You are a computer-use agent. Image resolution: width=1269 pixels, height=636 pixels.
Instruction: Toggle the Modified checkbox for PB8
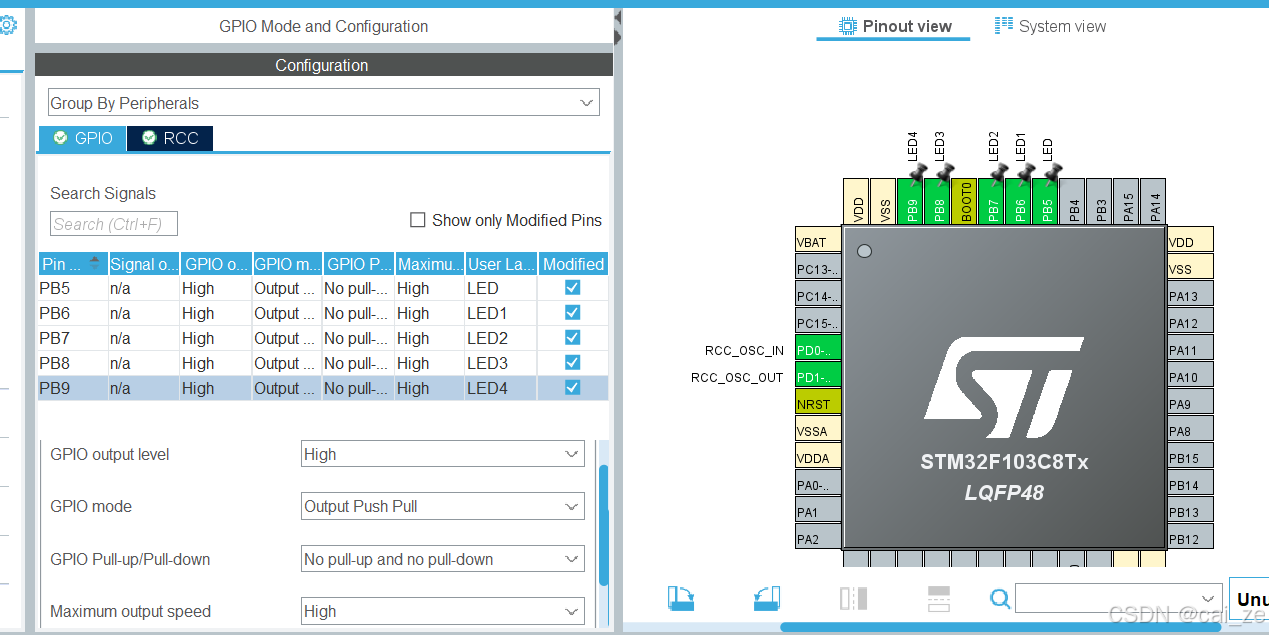[x=572, y=362]
